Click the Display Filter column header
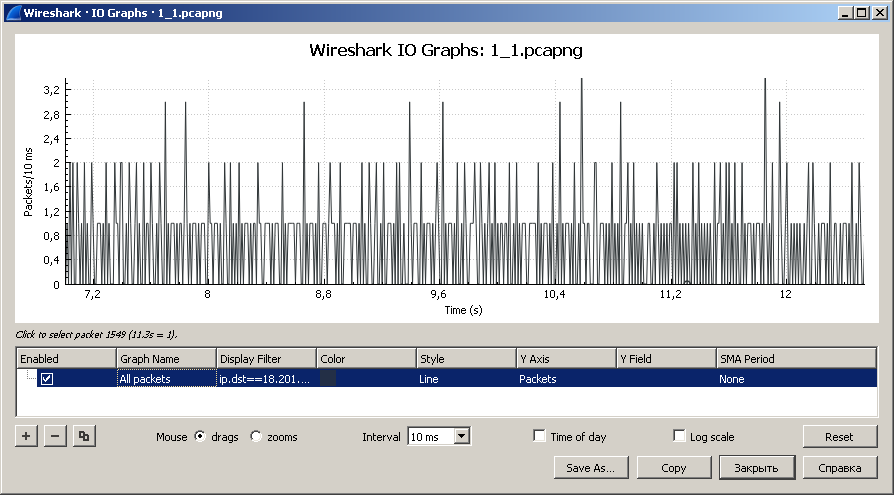Image resolution: width=894 pixels, height=495 pixels. click(266, 359)
